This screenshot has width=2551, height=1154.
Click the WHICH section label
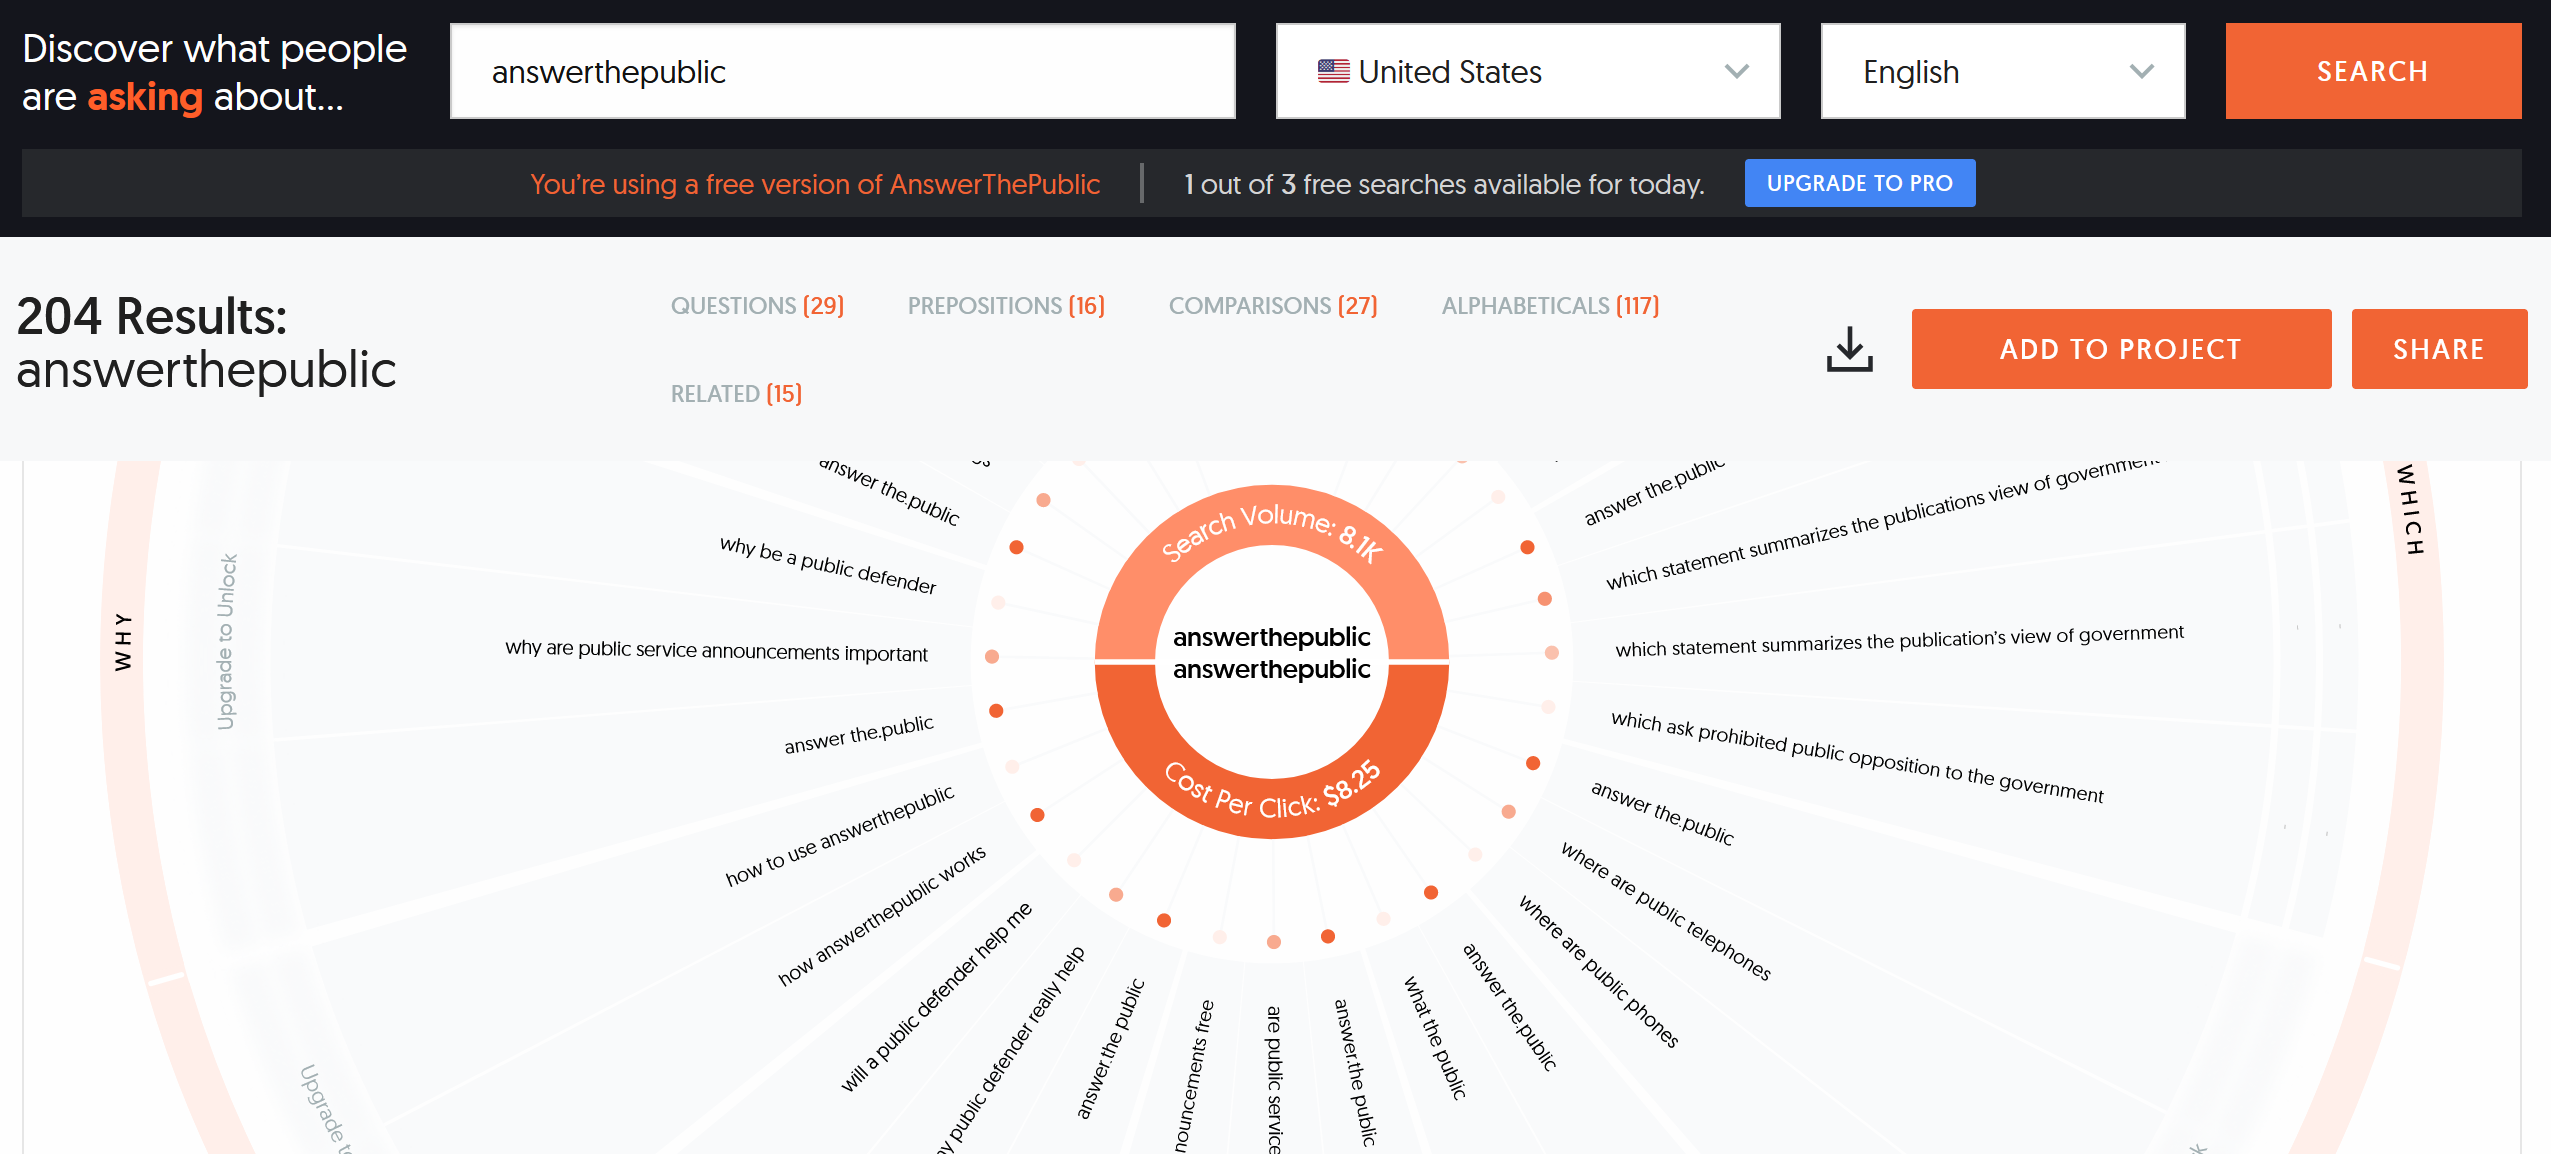tap(2410, 510)
